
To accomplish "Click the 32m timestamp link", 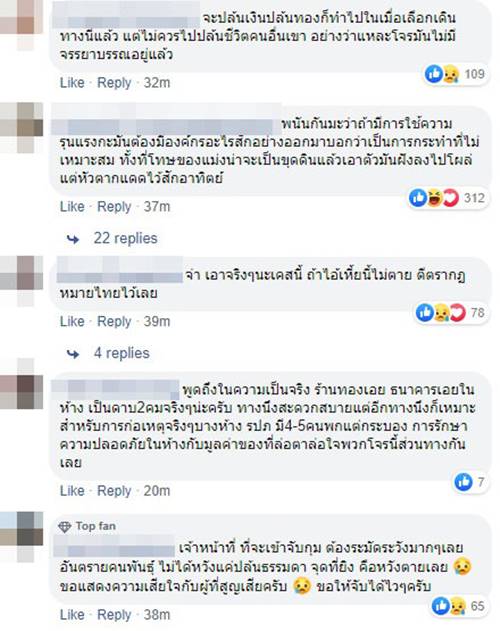I will click(x=157, y=83).
